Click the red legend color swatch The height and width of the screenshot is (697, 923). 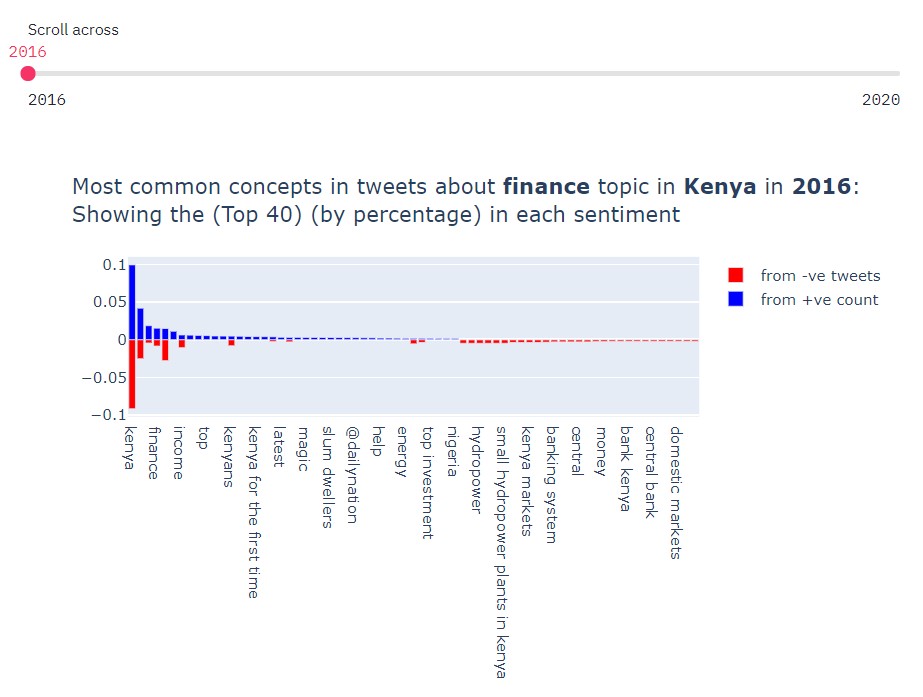[x=736, y=276]
